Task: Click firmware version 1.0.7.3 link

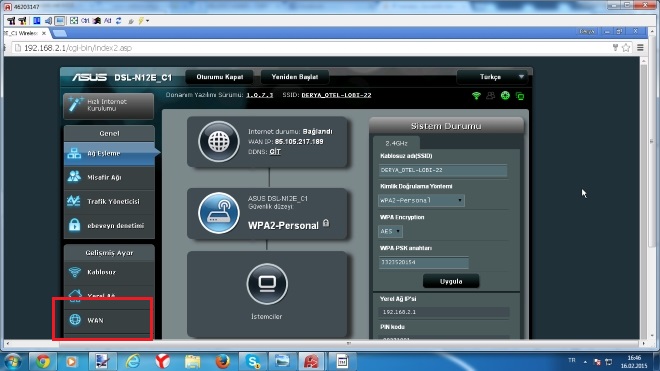Action: [260, 95]
